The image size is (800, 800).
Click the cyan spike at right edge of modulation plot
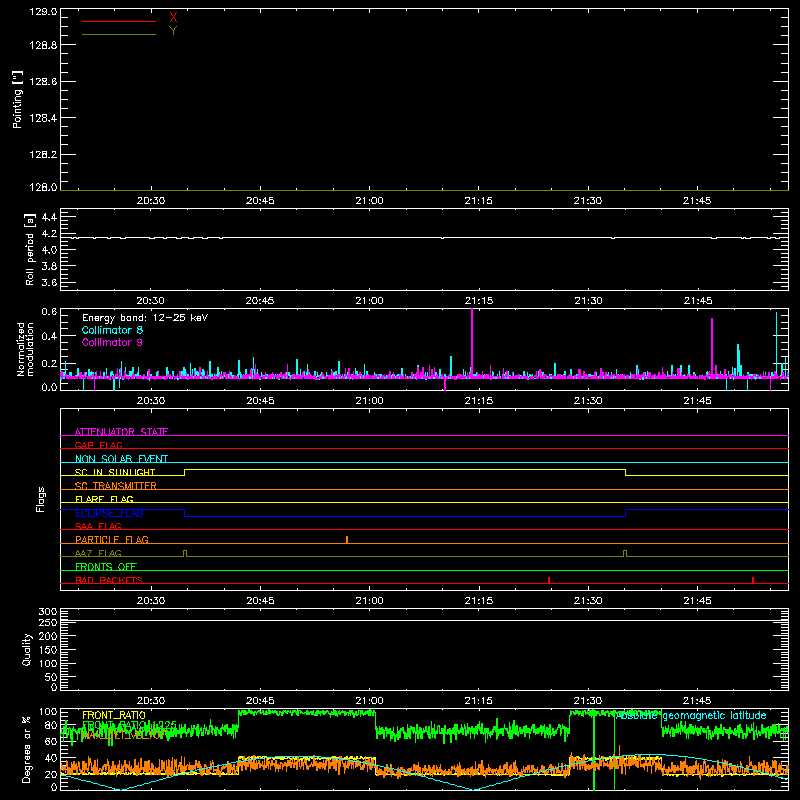[777, 344]
